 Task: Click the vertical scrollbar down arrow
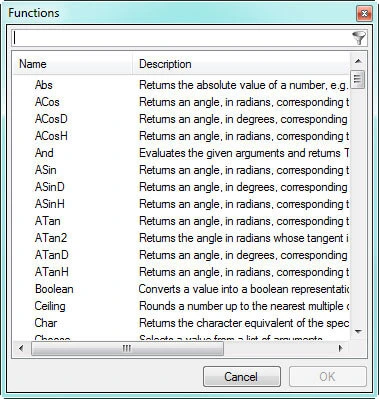click(x=358, y=331)
